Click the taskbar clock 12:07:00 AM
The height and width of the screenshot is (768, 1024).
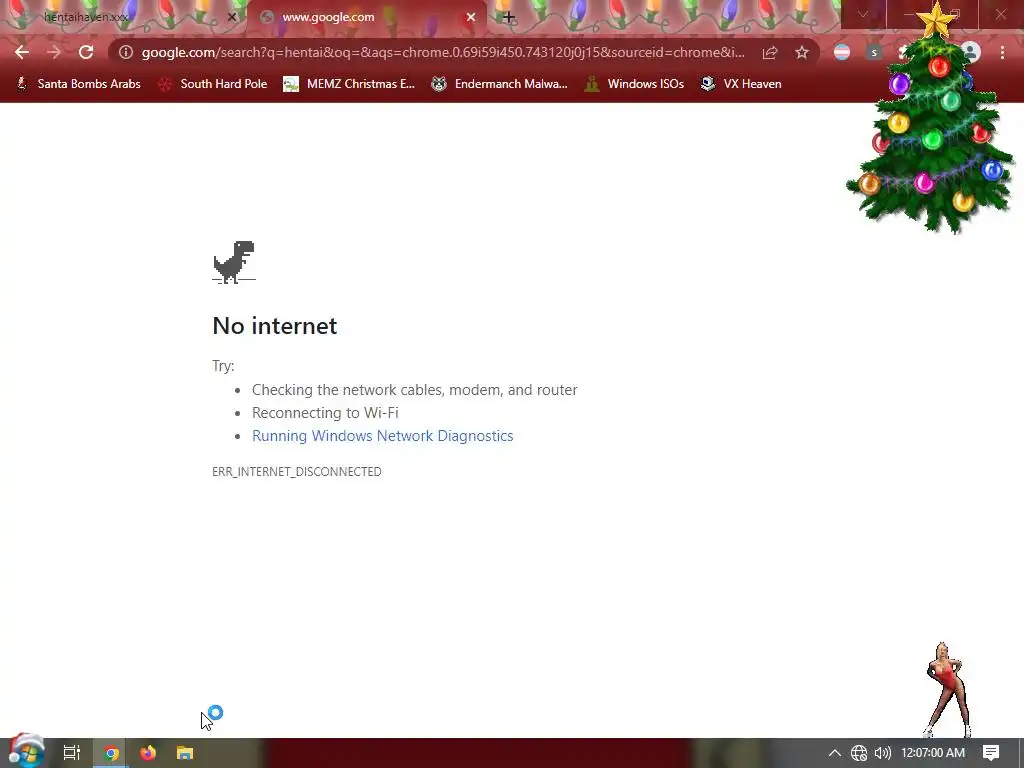pyautogui.click(x=933, y=753)
